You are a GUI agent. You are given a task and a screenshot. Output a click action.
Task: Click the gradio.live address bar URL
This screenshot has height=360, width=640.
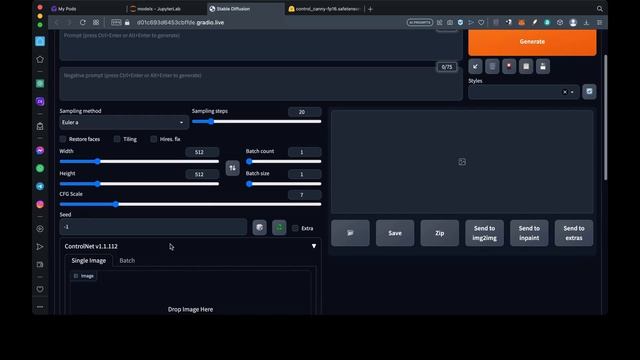(x=180, y=22)
